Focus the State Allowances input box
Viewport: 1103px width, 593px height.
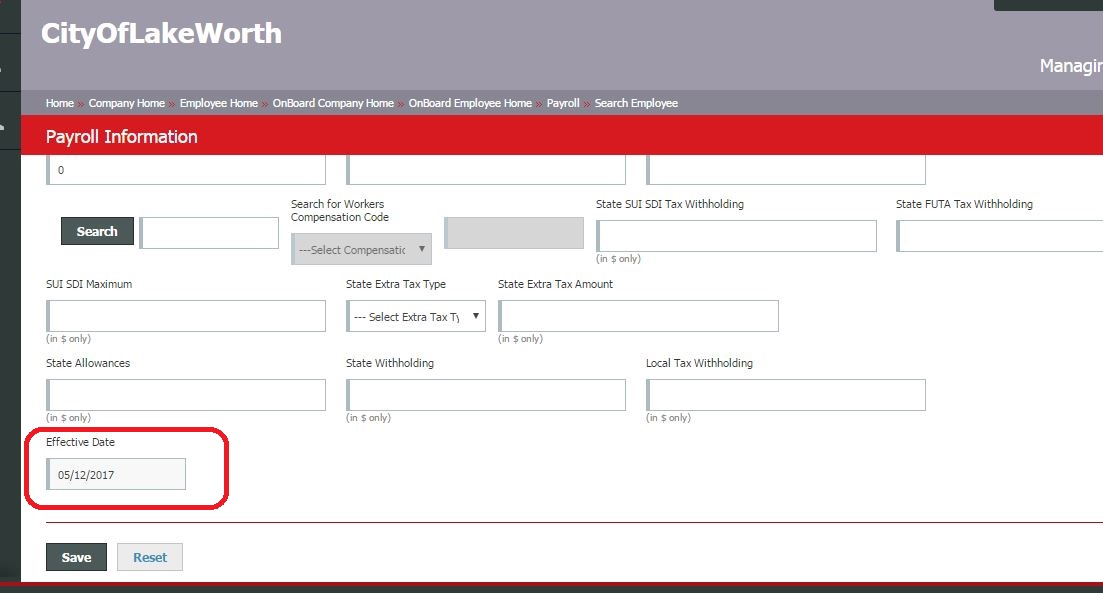coord(187,395)
